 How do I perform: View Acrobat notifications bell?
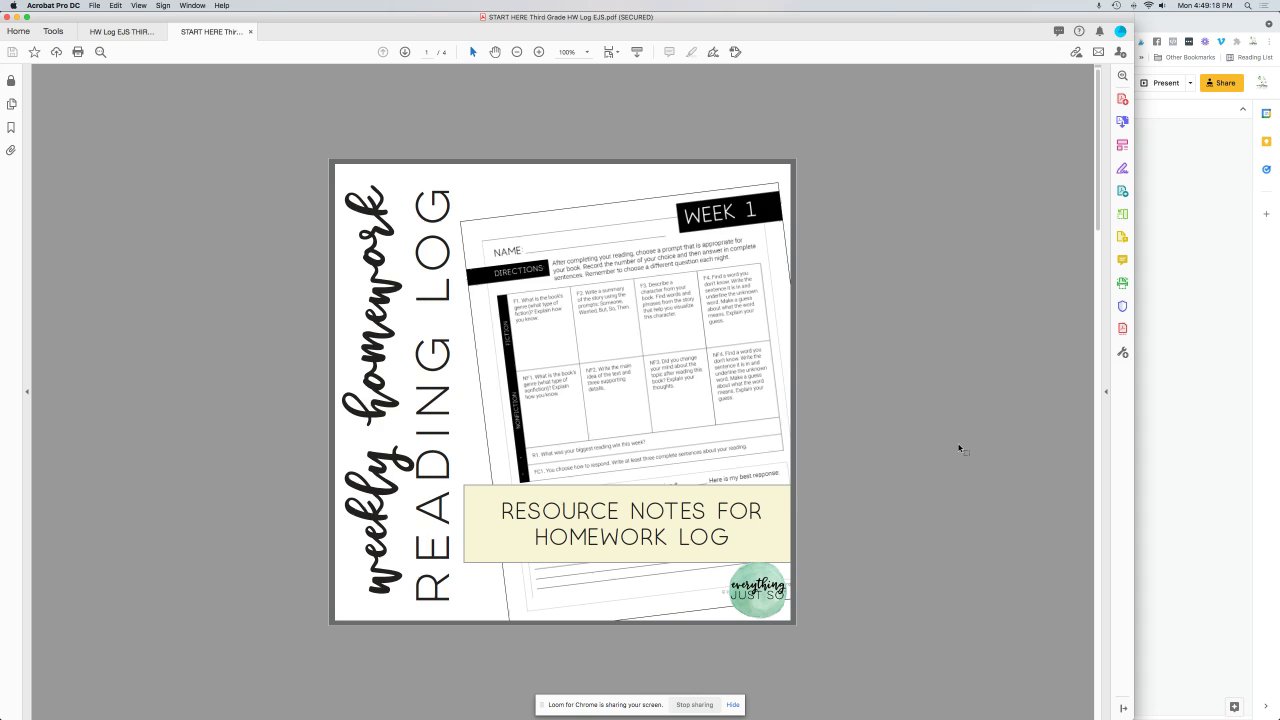(1100, 31)
